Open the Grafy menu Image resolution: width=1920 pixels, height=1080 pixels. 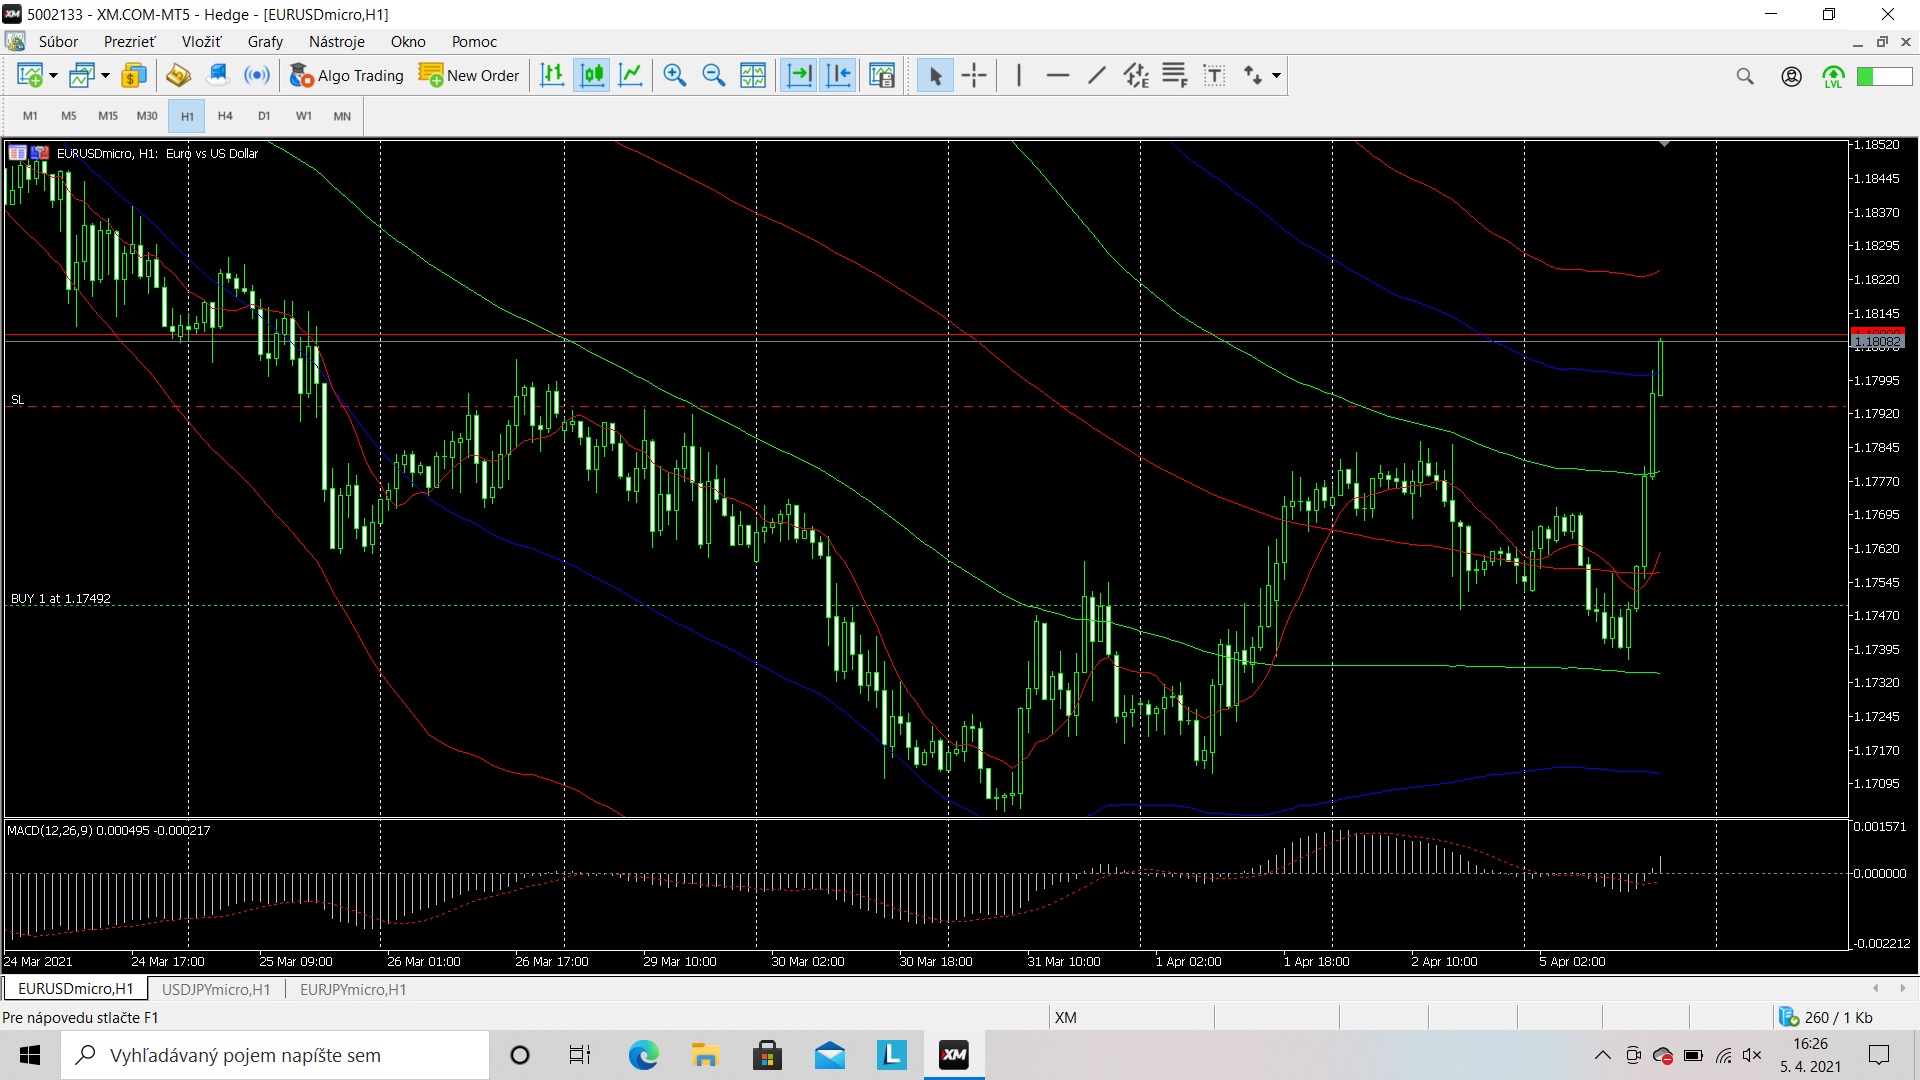point(265,41)
